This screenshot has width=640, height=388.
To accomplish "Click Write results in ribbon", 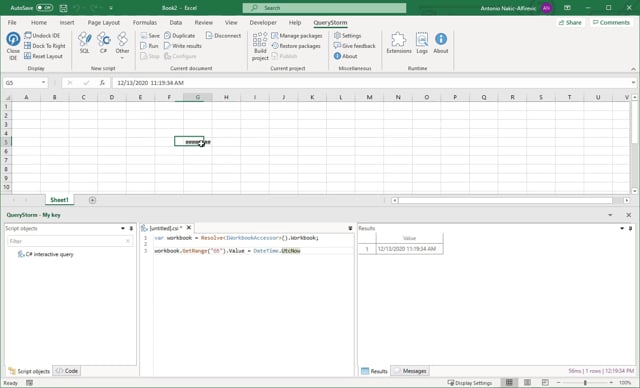I will pyautogui.click(x=183, y=46).
